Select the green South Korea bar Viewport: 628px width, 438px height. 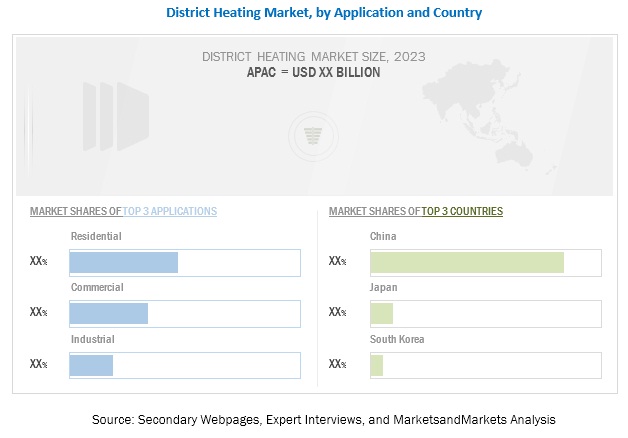pyautogui.click(x=377, y=365)
